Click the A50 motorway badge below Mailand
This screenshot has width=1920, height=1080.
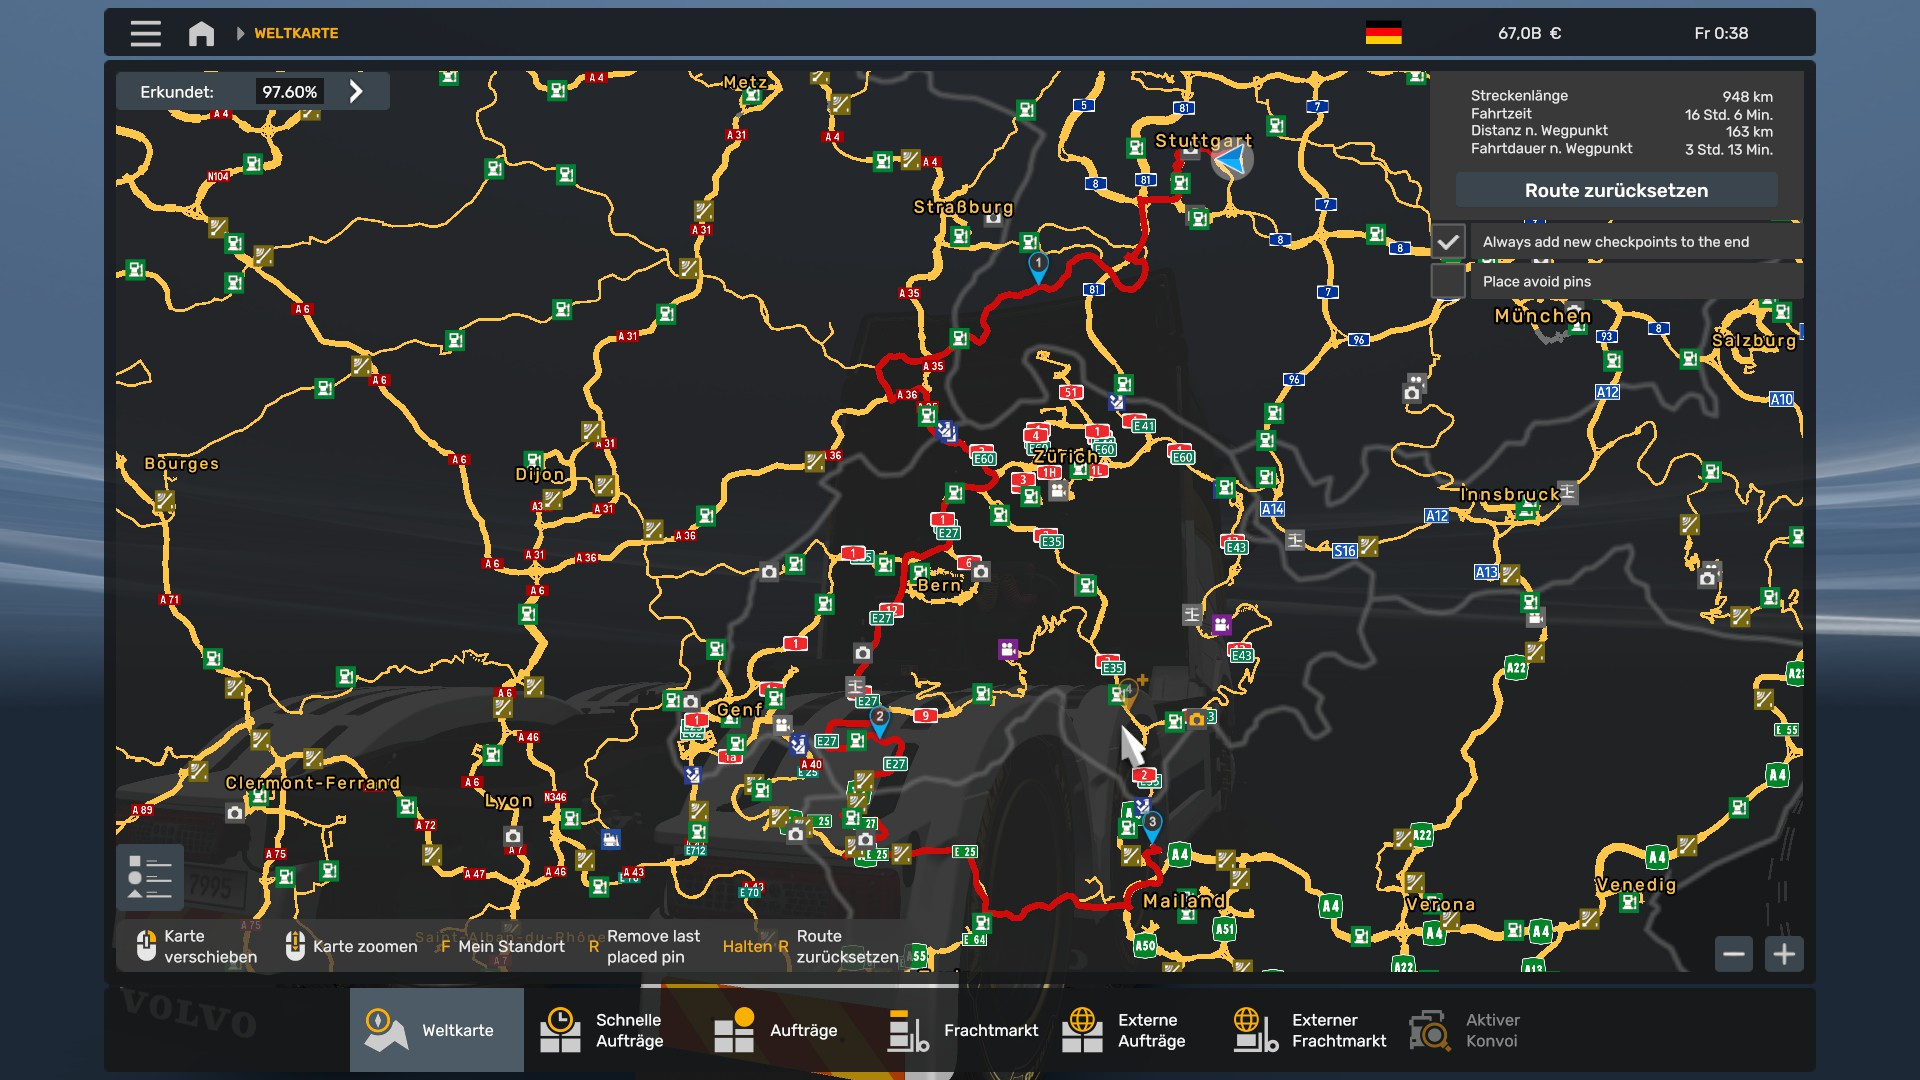tap(1145, 945)
